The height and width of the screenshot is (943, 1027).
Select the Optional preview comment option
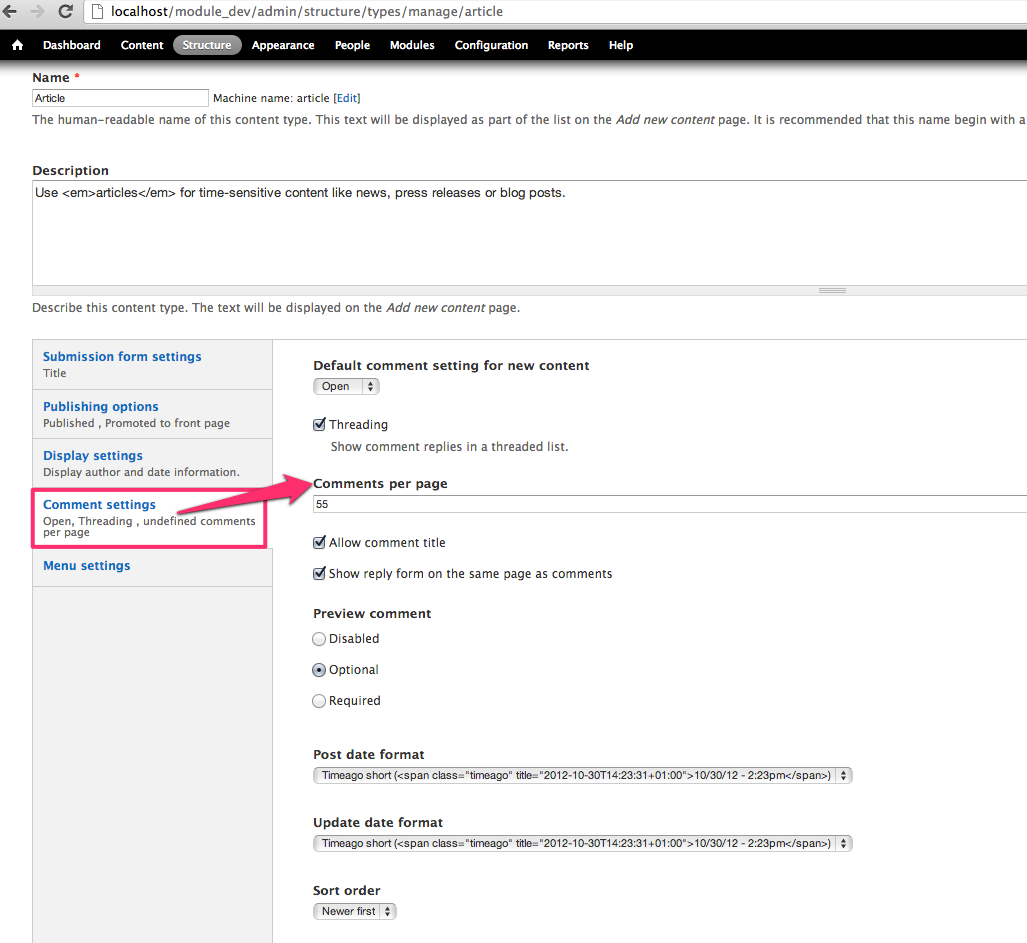coord(319,670)
